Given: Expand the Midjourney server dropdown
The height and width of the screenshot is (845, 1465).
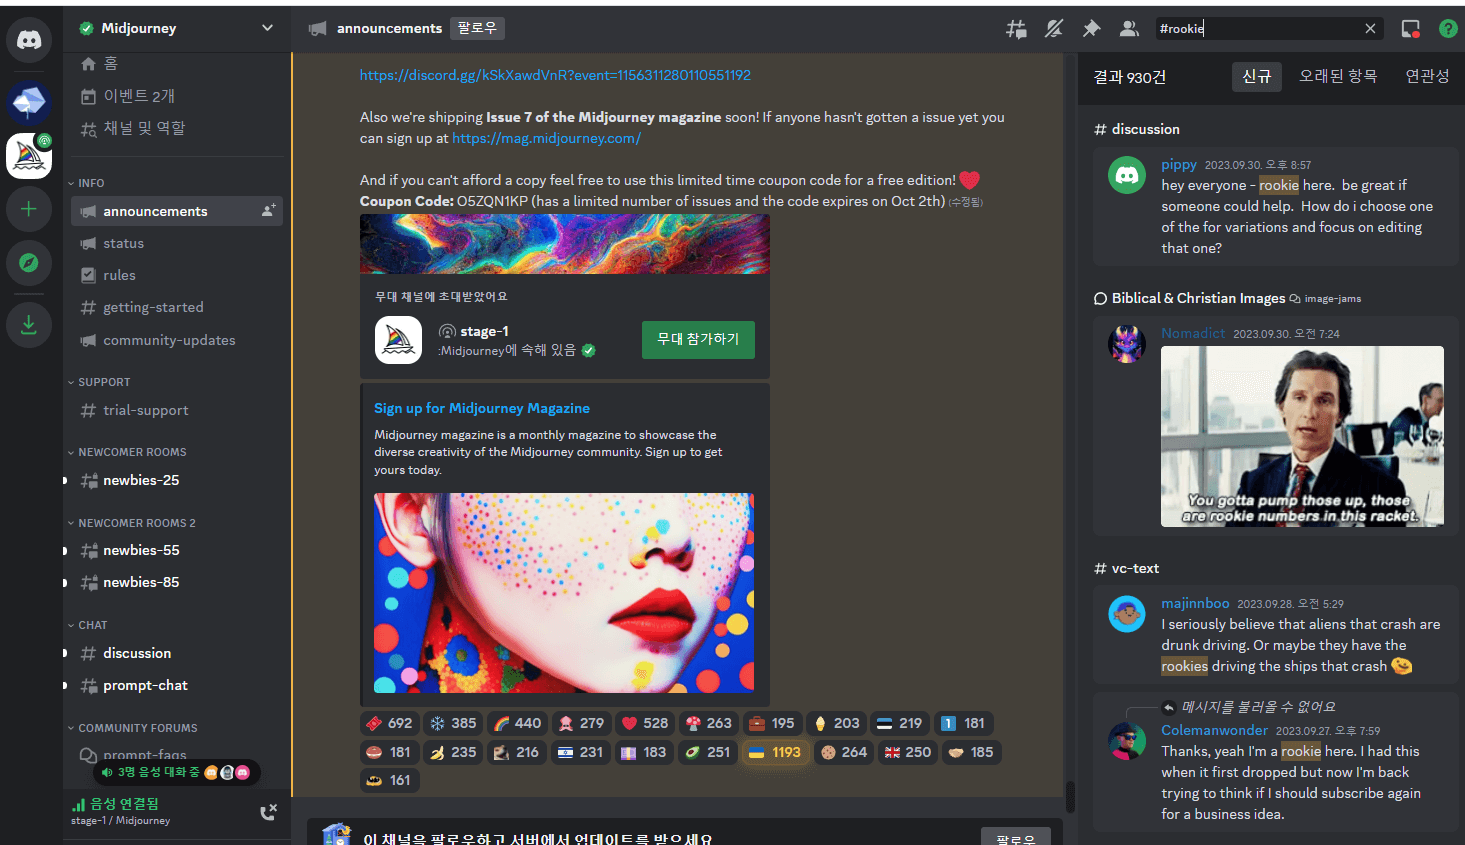Looking at the screenshot, I should click(267, 28).
